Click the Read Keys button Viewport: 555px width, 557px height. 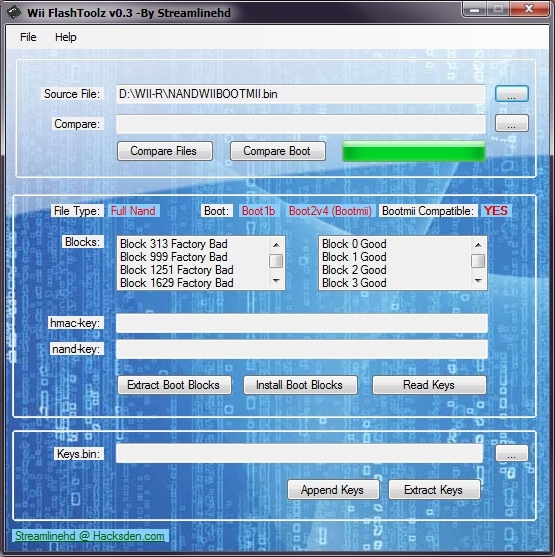tap(429, 385)
